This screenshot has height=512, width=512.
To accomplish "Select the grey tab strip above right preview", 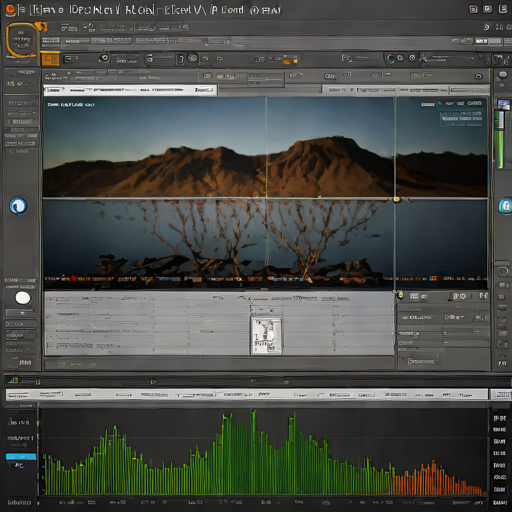I will [405, 90].
